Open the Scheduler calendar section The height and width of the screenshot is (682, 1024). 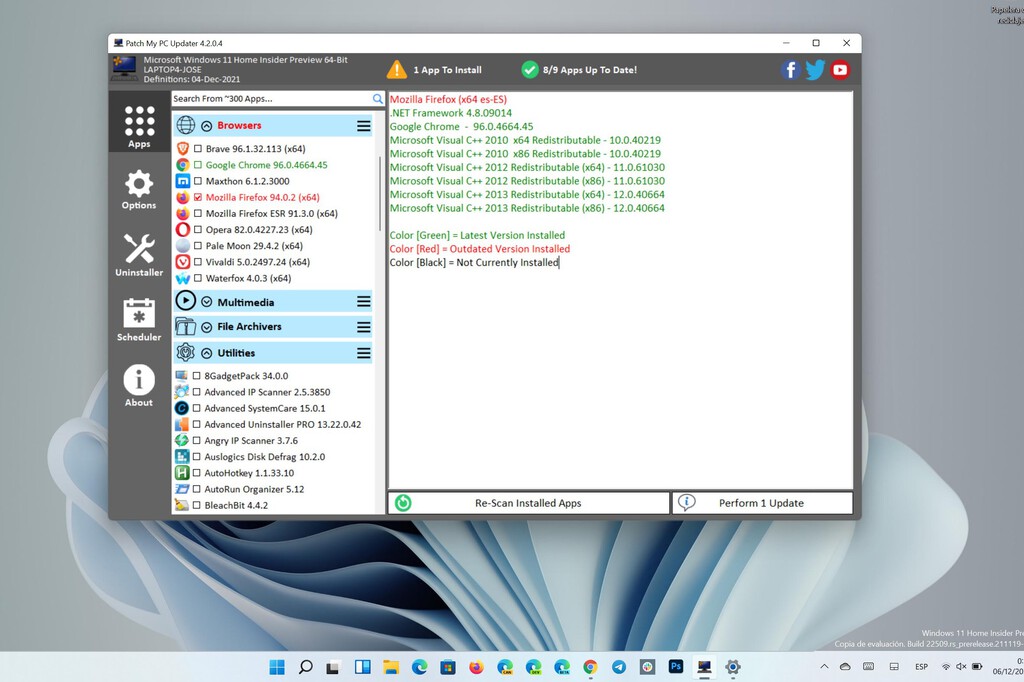click(139, 320)
